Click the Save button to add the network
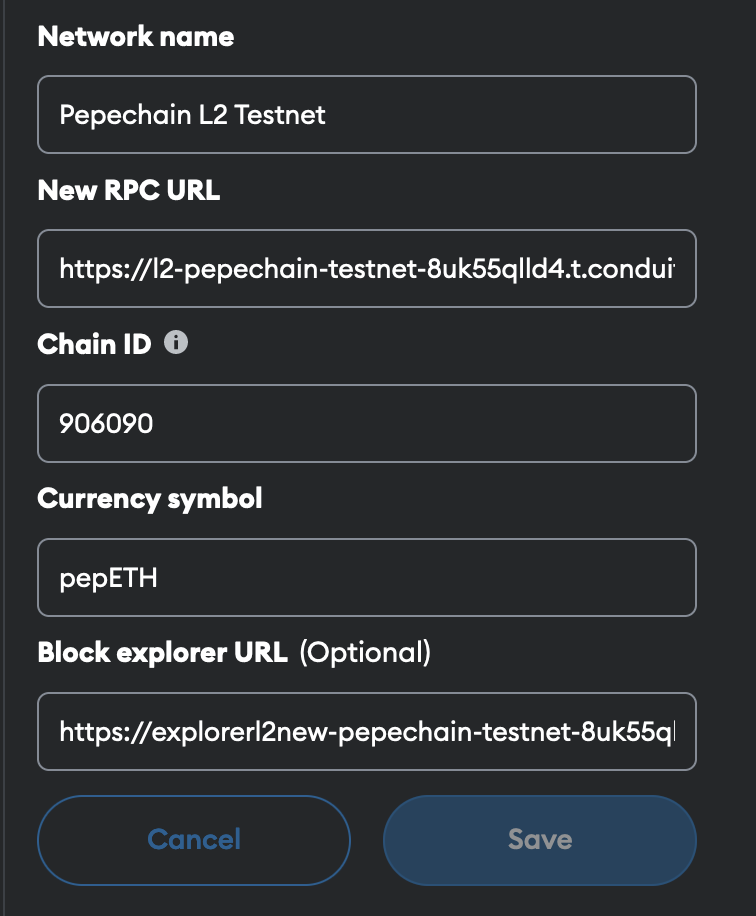756x916 pixels. point(538,840)
